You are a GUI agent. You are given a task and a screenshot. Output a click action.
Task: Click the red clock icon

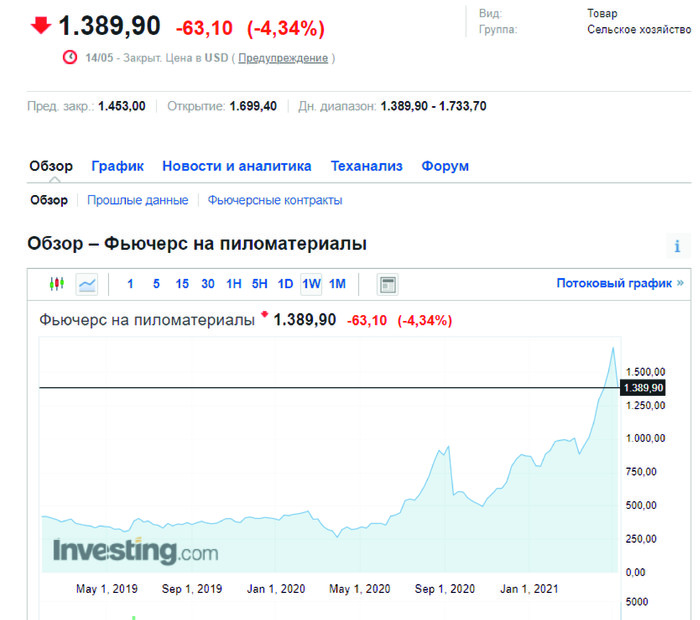(x=70, y=57)
